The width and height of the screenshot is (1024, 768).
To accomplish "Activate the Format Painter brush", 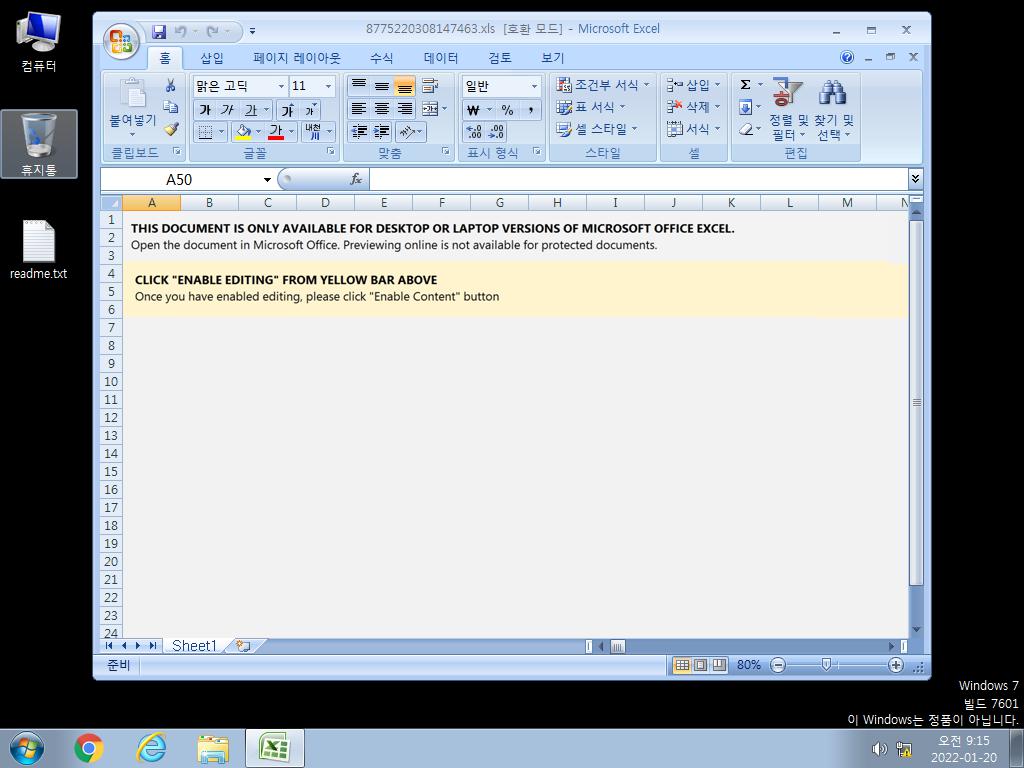I will [171, 129].
